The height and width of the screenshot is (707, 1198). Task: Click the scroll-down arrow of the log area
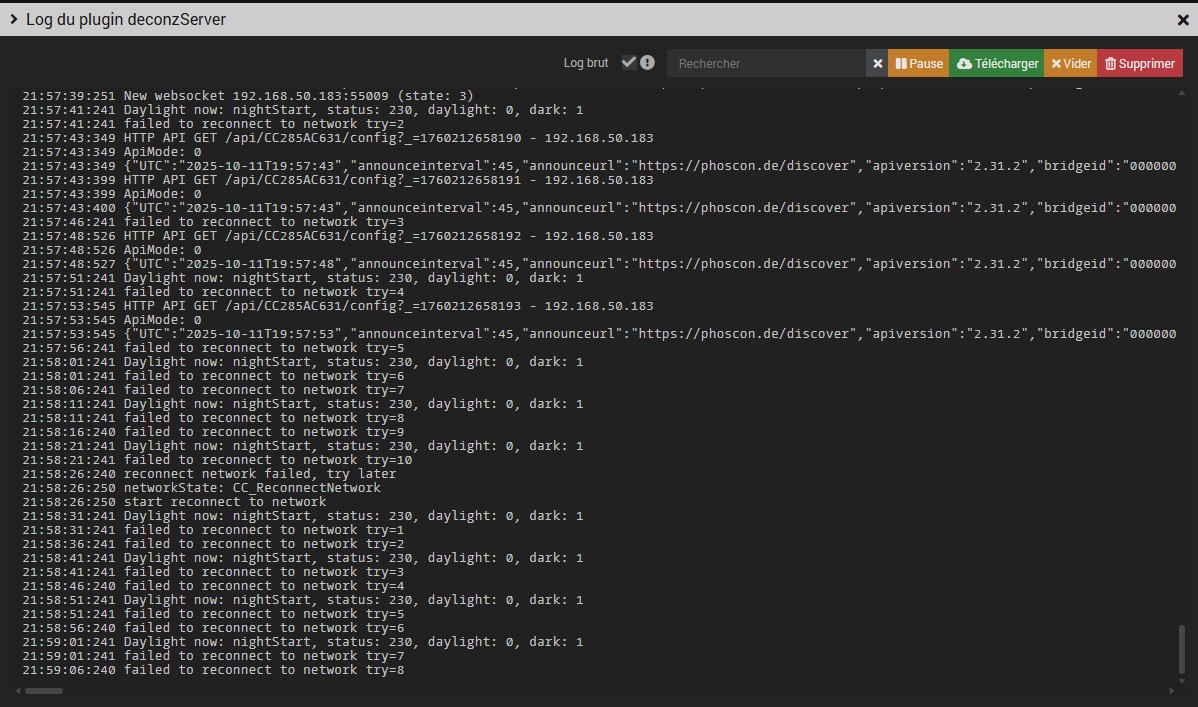coord(1182,681)
